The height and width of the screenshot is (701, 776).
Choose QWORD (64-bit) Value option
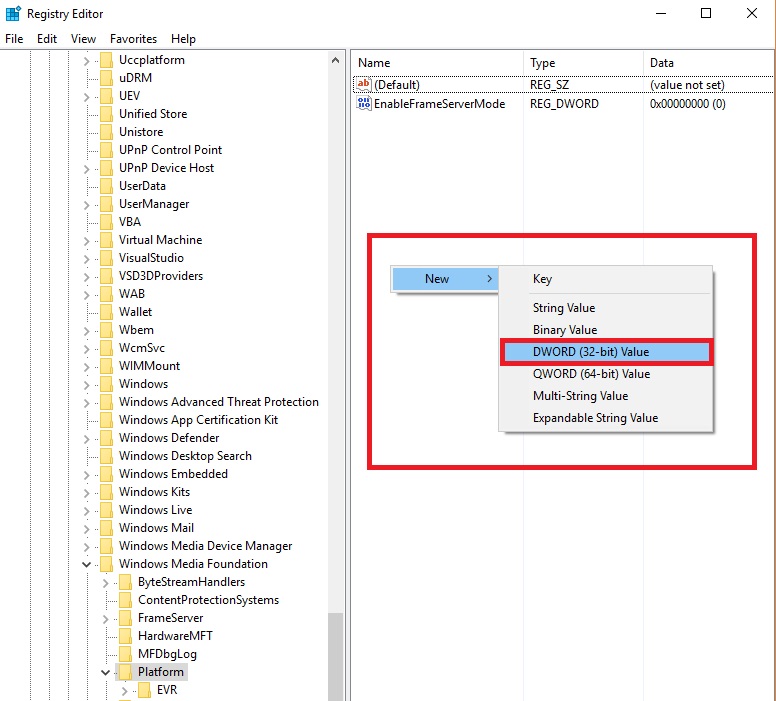(x=606, y=374)
